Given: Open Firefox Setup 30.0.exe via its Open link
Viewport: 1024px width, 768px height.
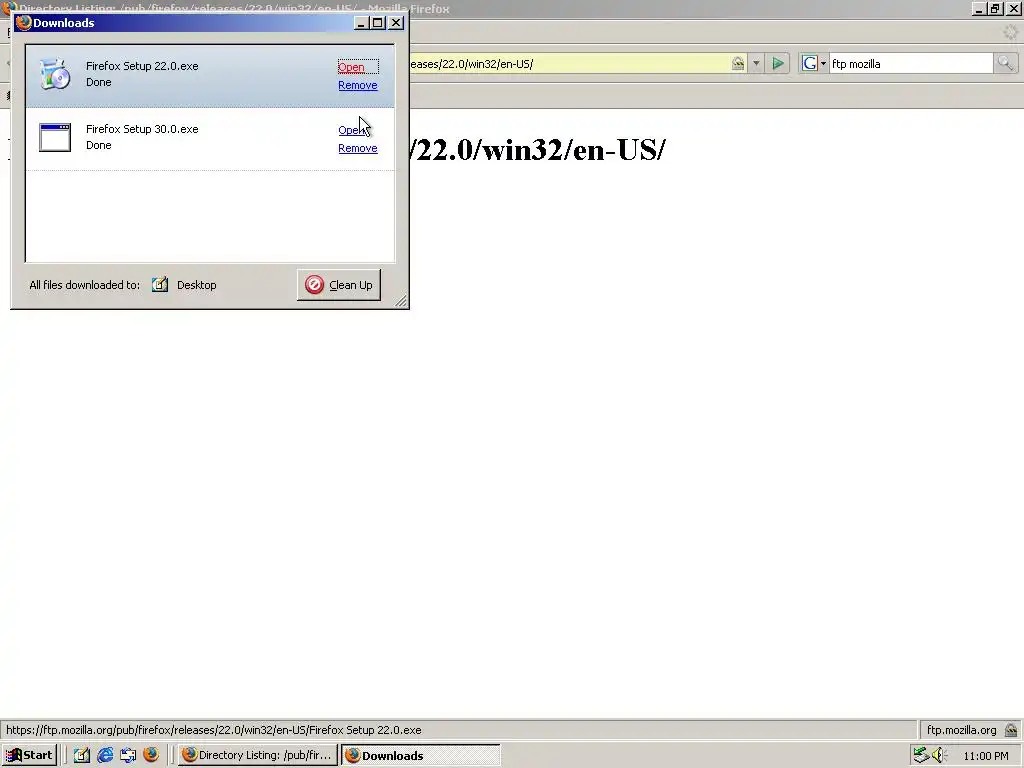Looking at the screenshot, I should (351, 130).
